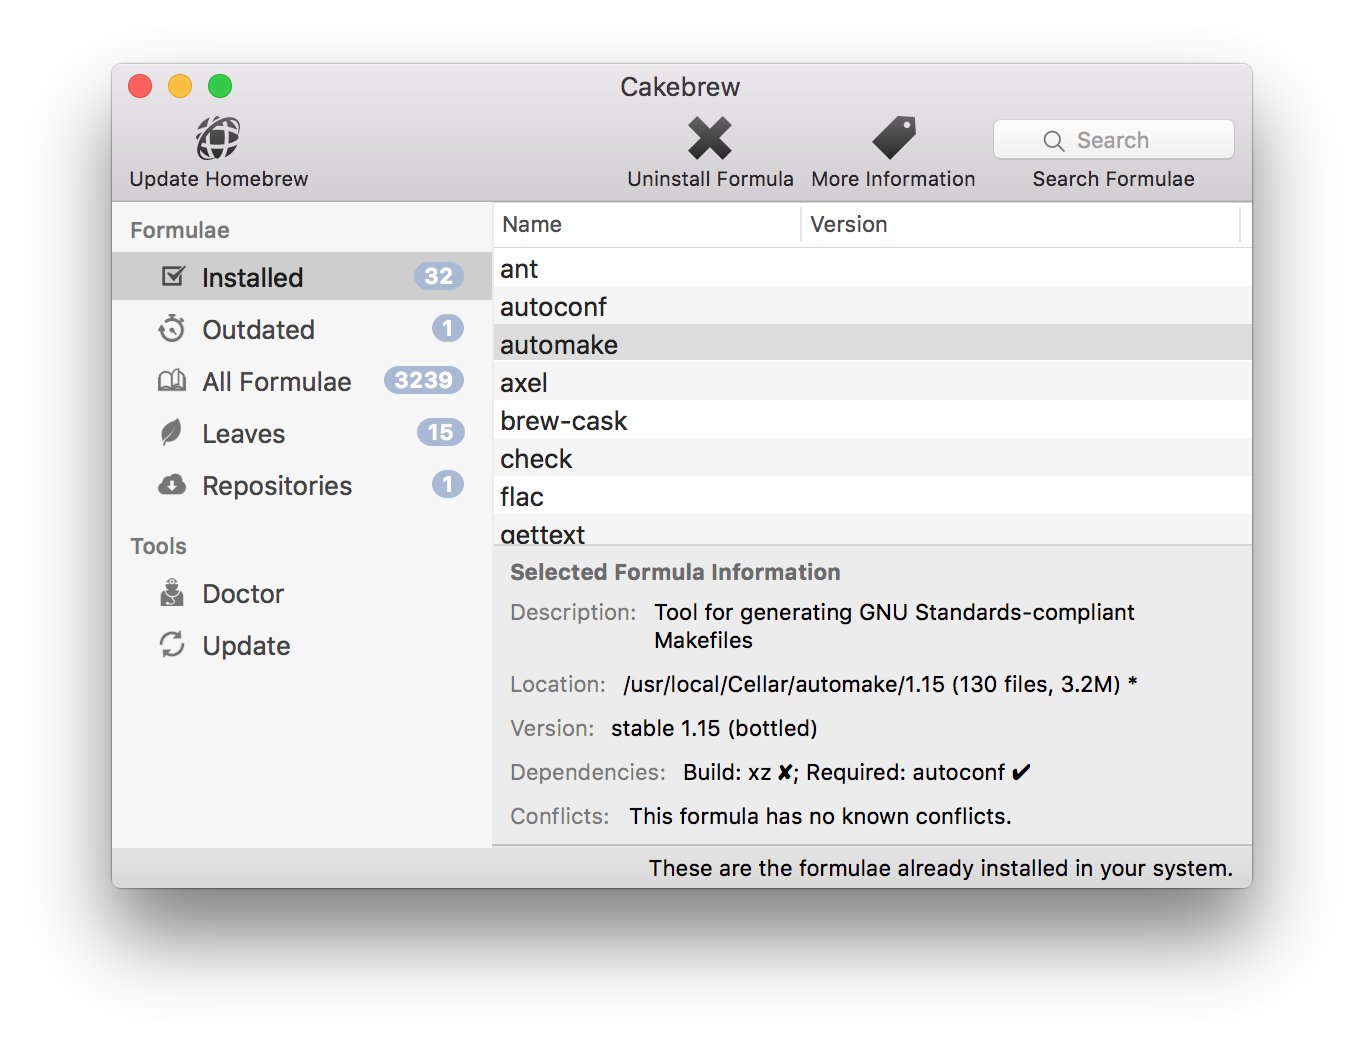Screen dimensions: 1364x1048
Task: Select the brew-cask formula row
Action: (872, 420)
